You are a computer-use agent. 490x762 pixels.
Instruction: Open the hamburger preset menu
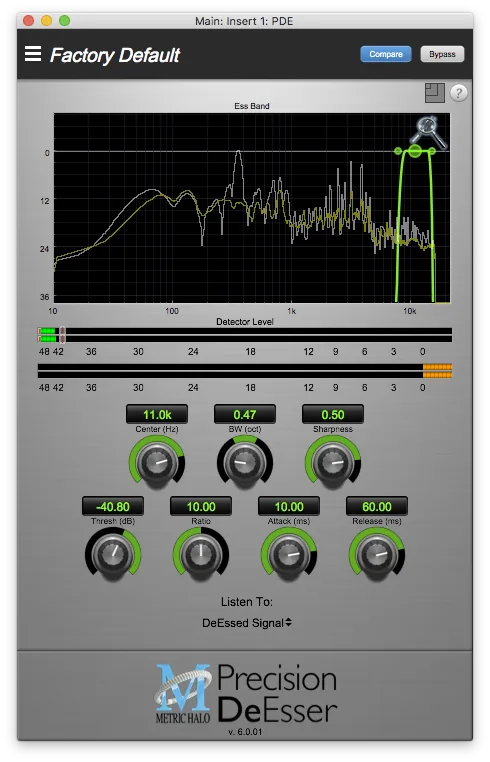point(33,53)
